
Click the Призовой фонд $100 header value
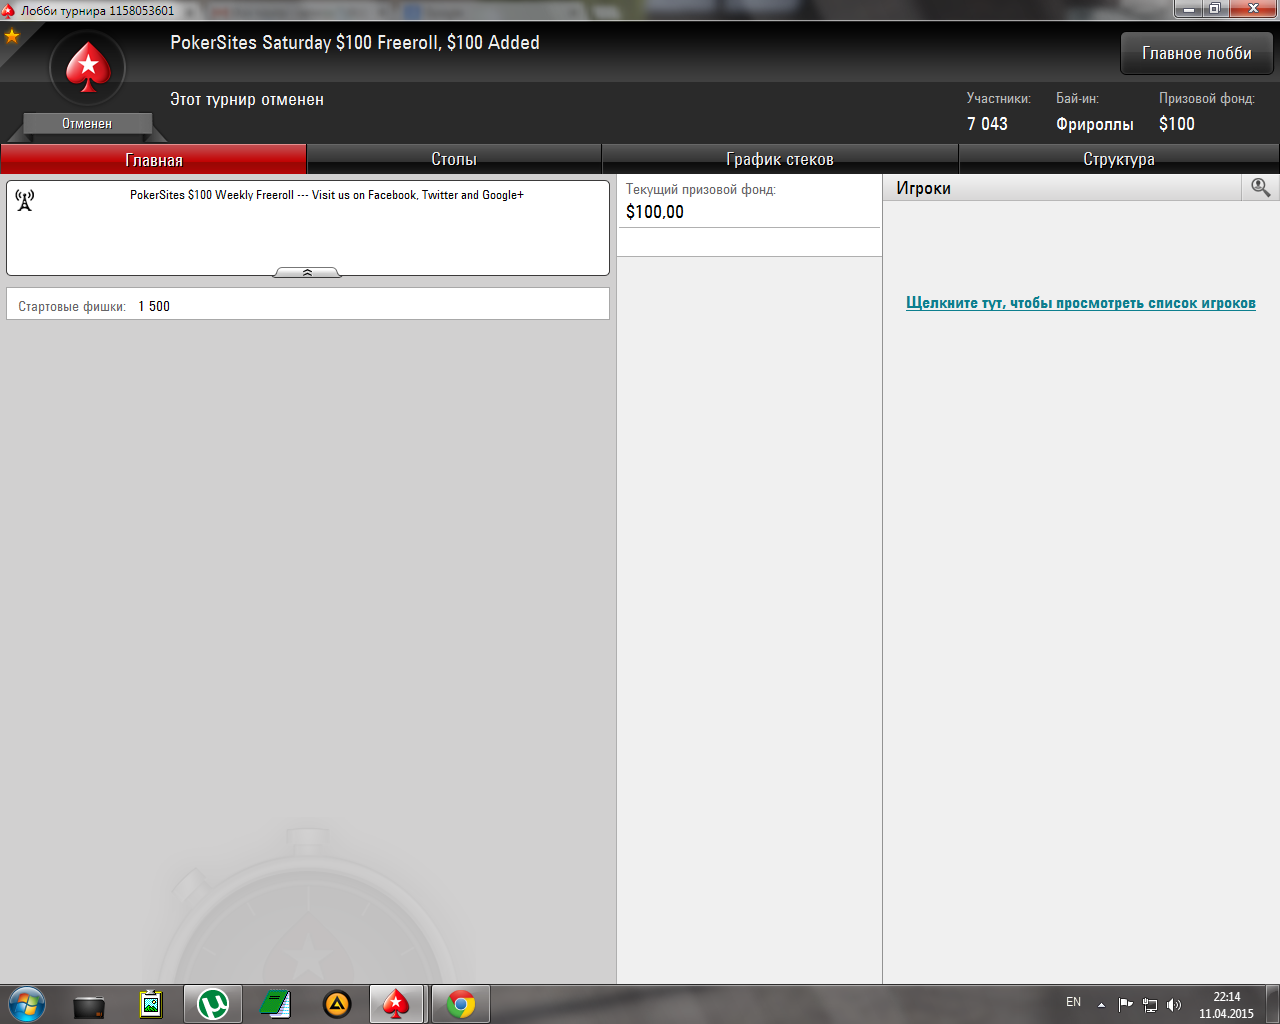click(x=1177, y=124)
